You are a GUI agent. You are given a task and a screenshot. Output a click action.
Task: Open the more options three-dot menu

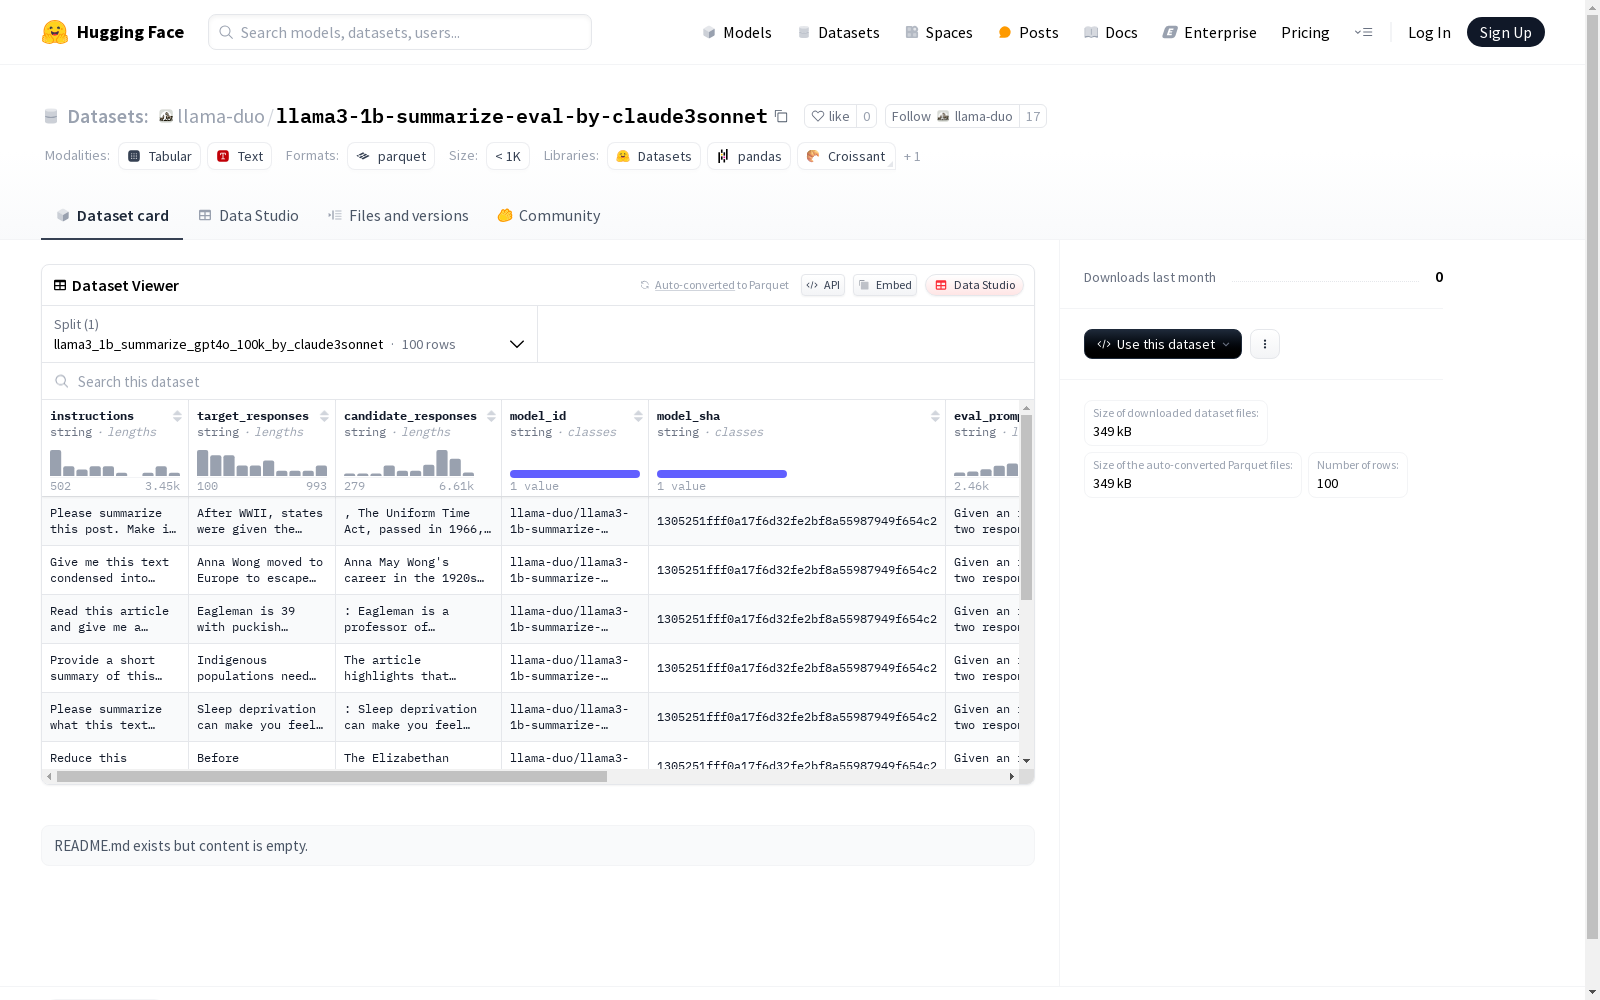point(1265,344)
